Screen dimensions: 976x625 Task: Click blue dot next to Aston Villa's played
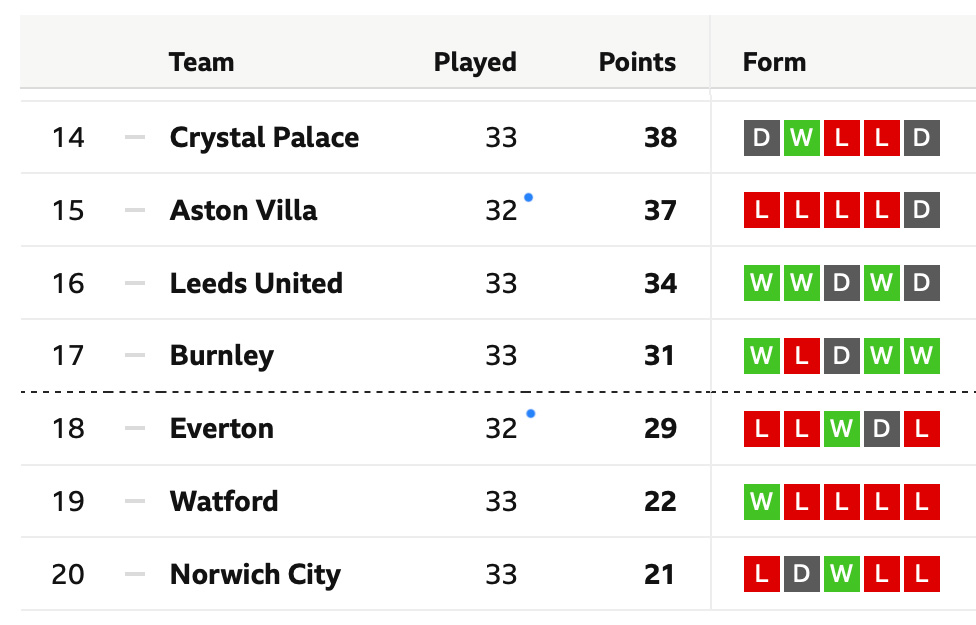528,198
